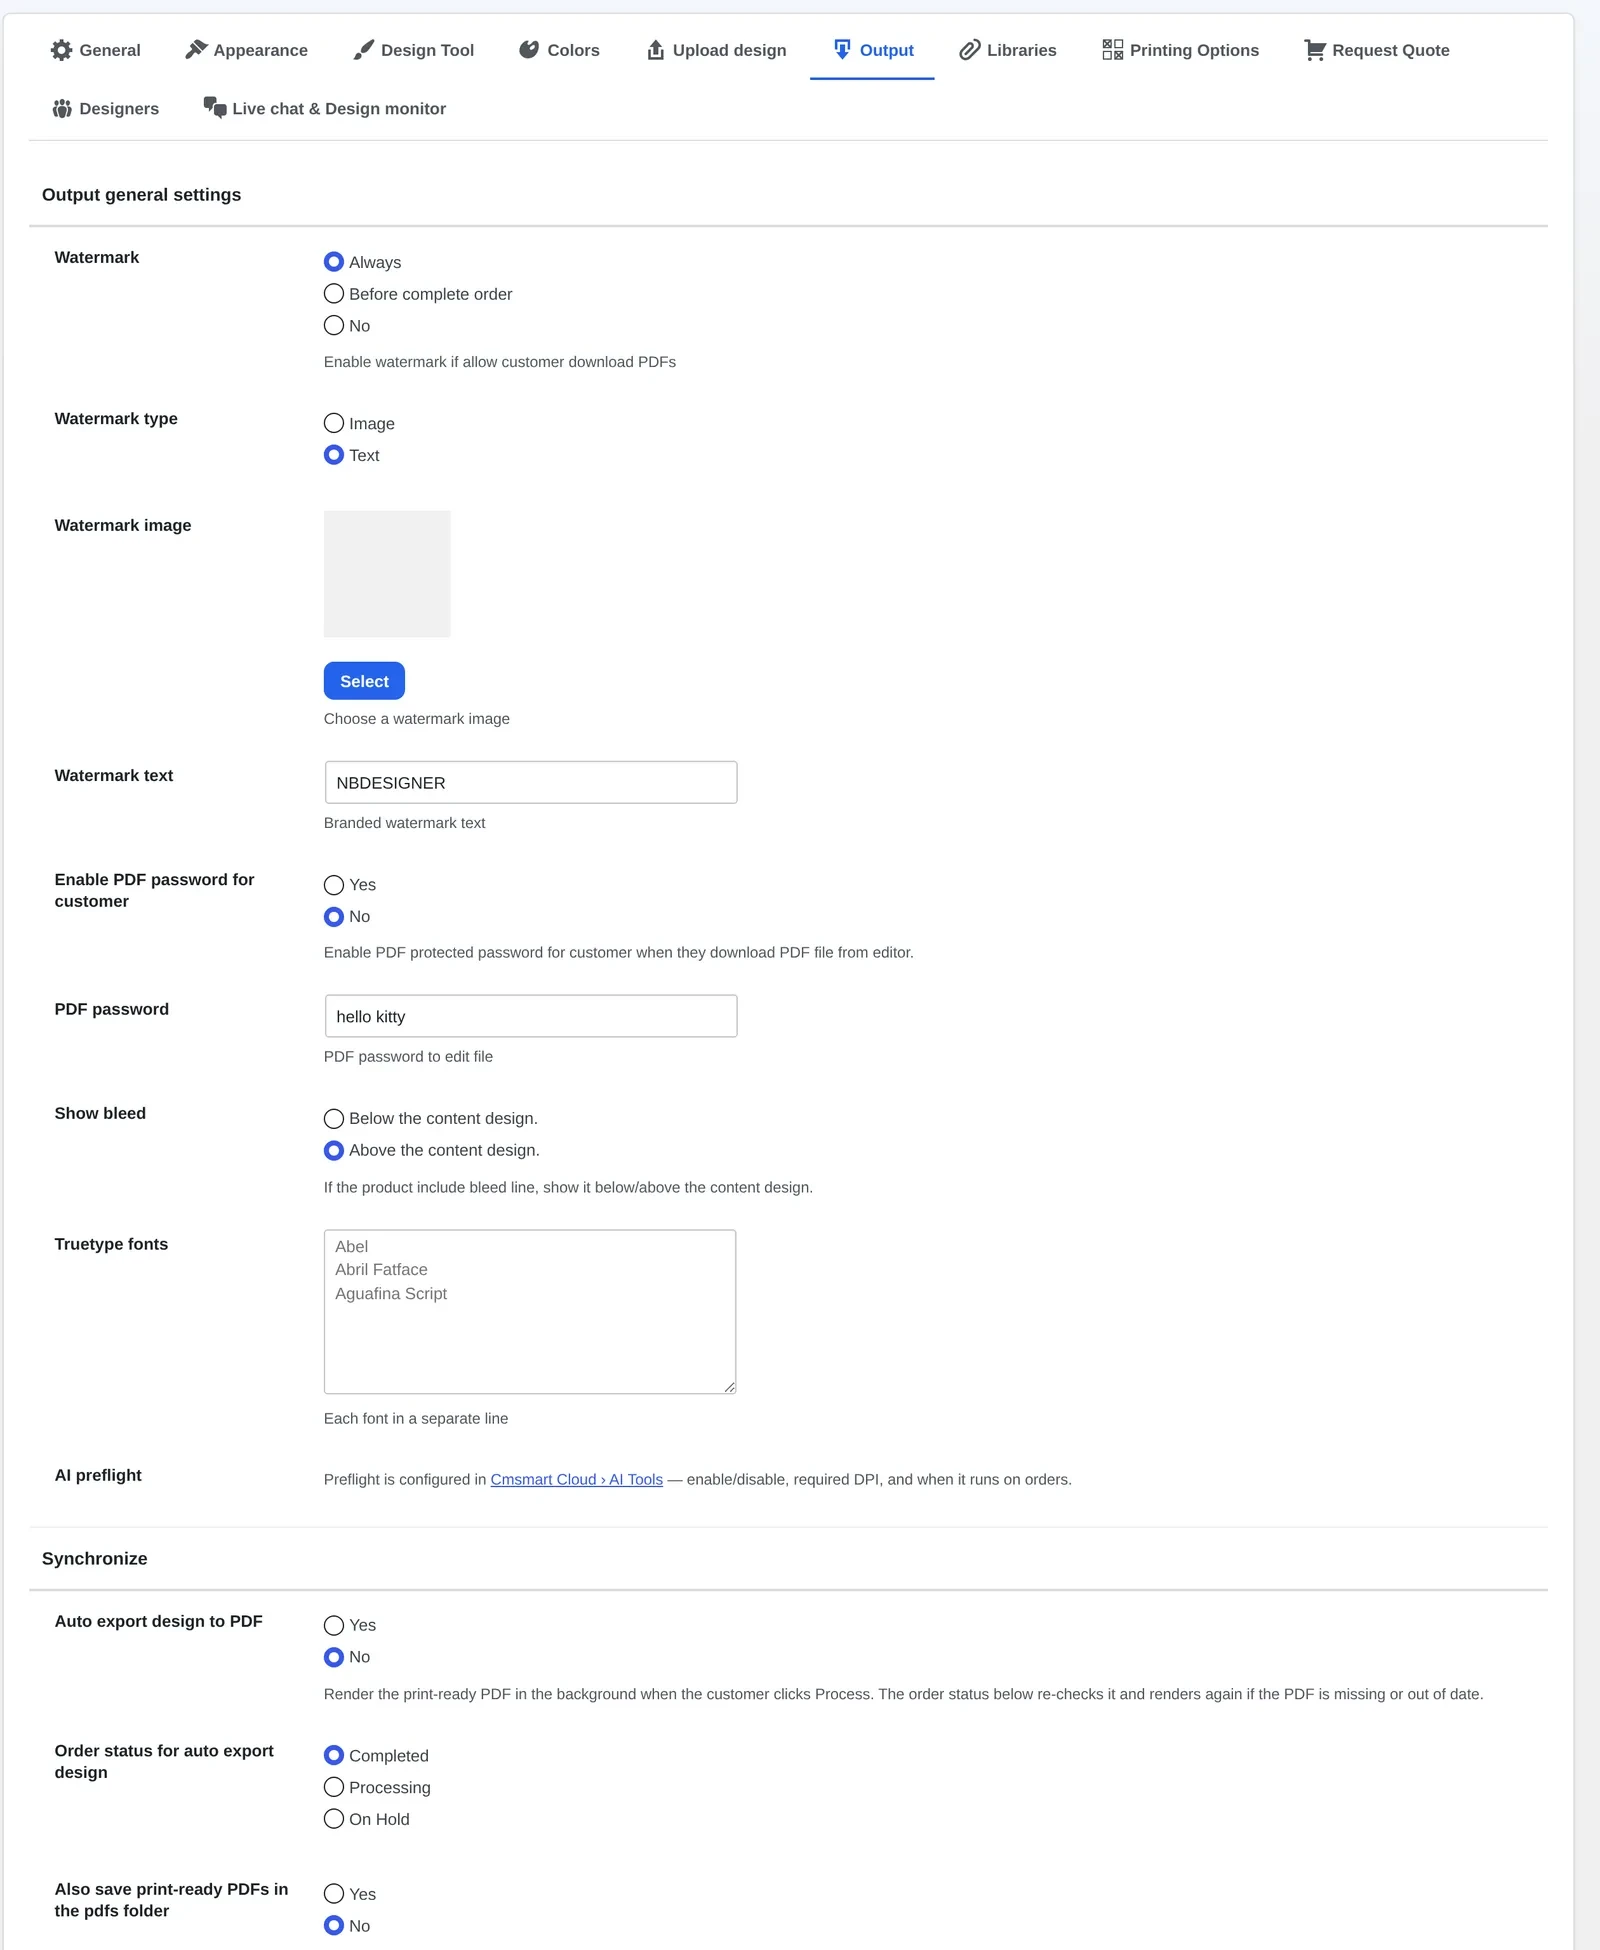Viewport: 1600px width, 1950px height.
Task: Click the Request Quote tab label
Action: pyautogui.click(x=1390, y=50)
